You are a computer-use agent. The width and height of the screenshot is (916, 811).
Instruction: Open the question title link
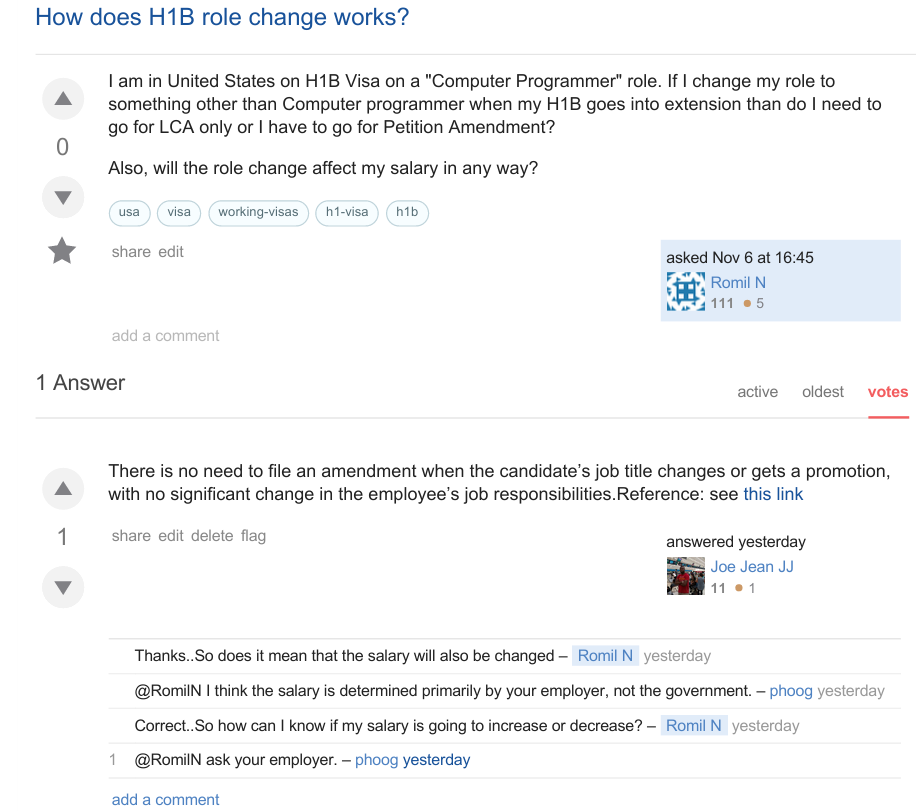[222, 18]
